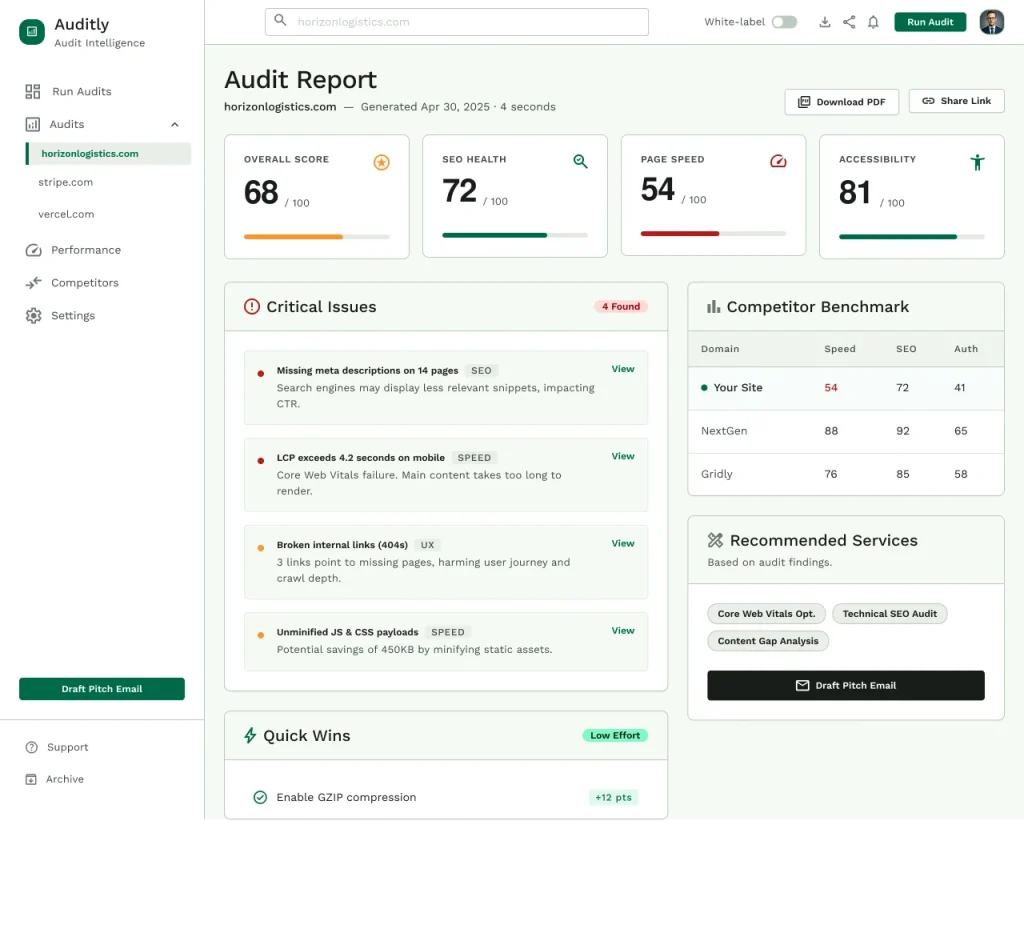
Task: Click the Run Audits grid icon
Action: (33, 91)
